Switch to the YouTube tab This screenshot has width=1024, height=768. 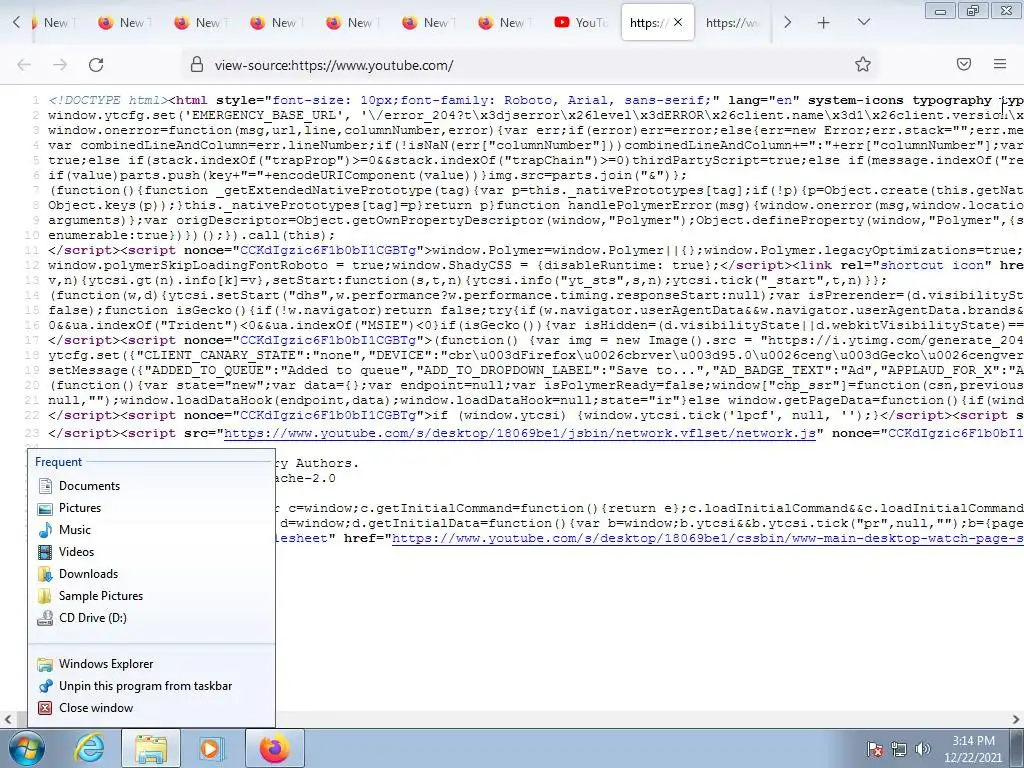coord(581,22)
